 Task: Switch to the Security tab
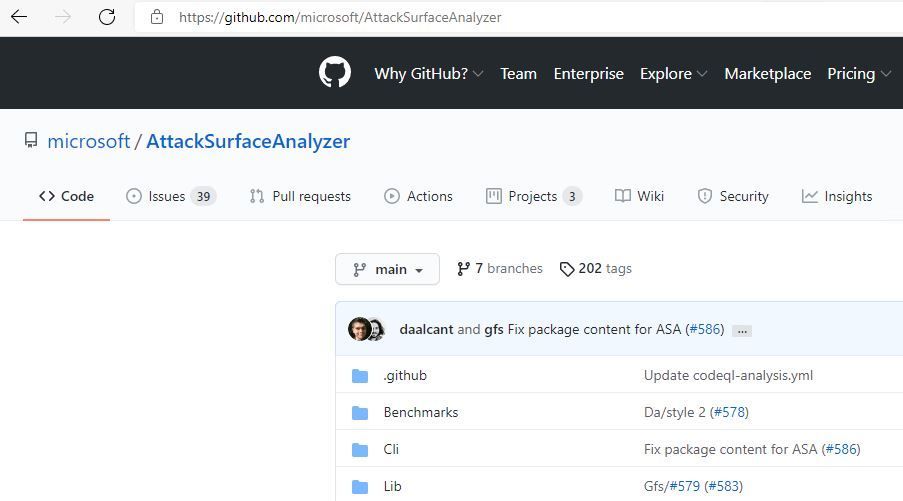pyautogui.click(x=733, y=196)
